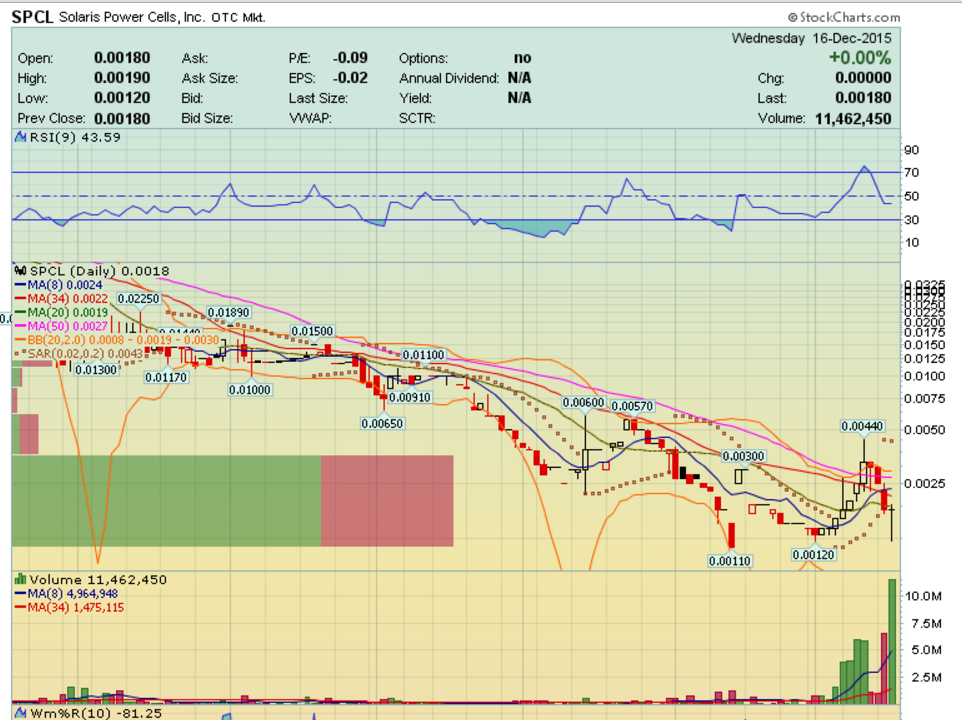
Task: Click the date Wednesday 16-Dec-2015
Action: tap(811, 38)
